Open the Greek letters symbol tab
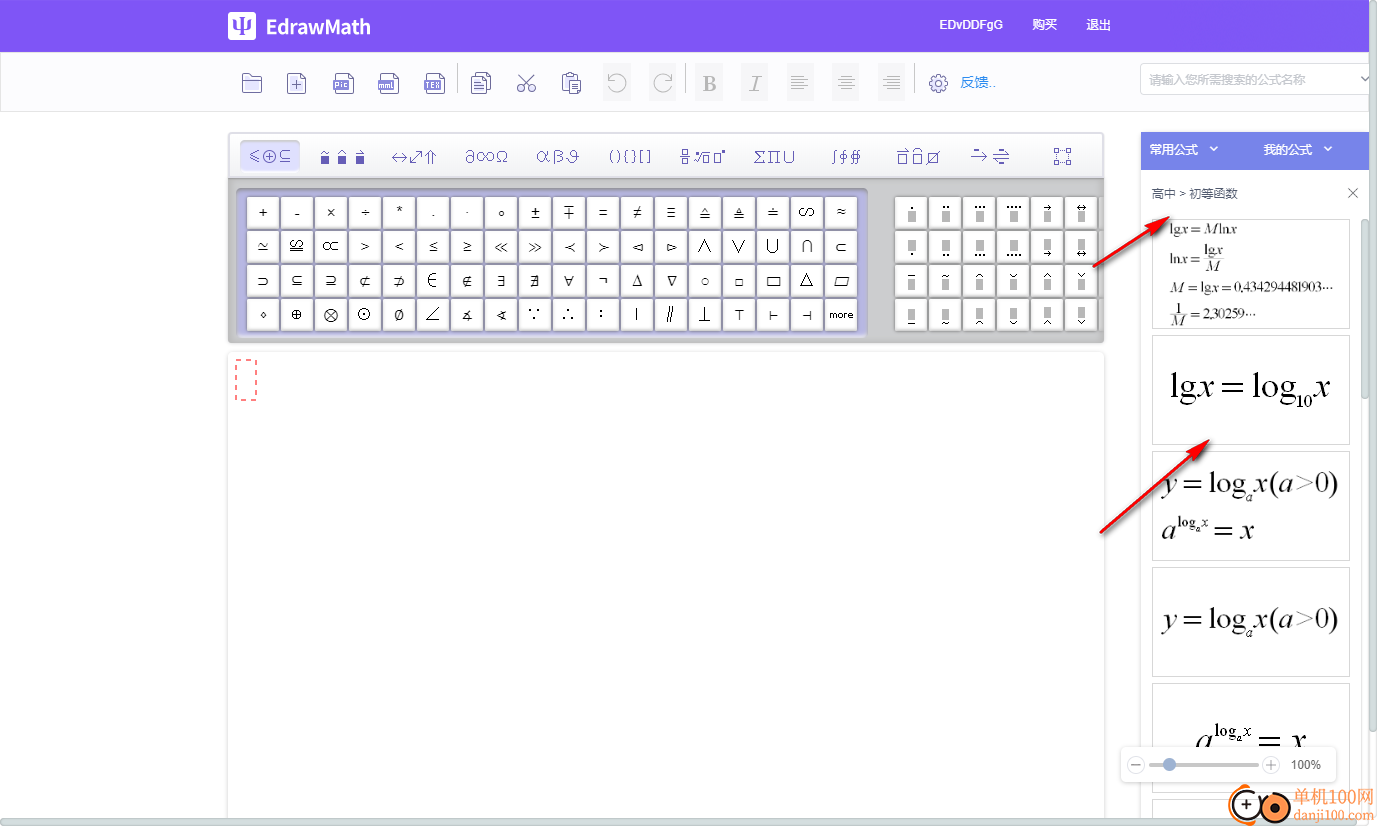Screen dimensions: 1377x826 tap(558, 156)
